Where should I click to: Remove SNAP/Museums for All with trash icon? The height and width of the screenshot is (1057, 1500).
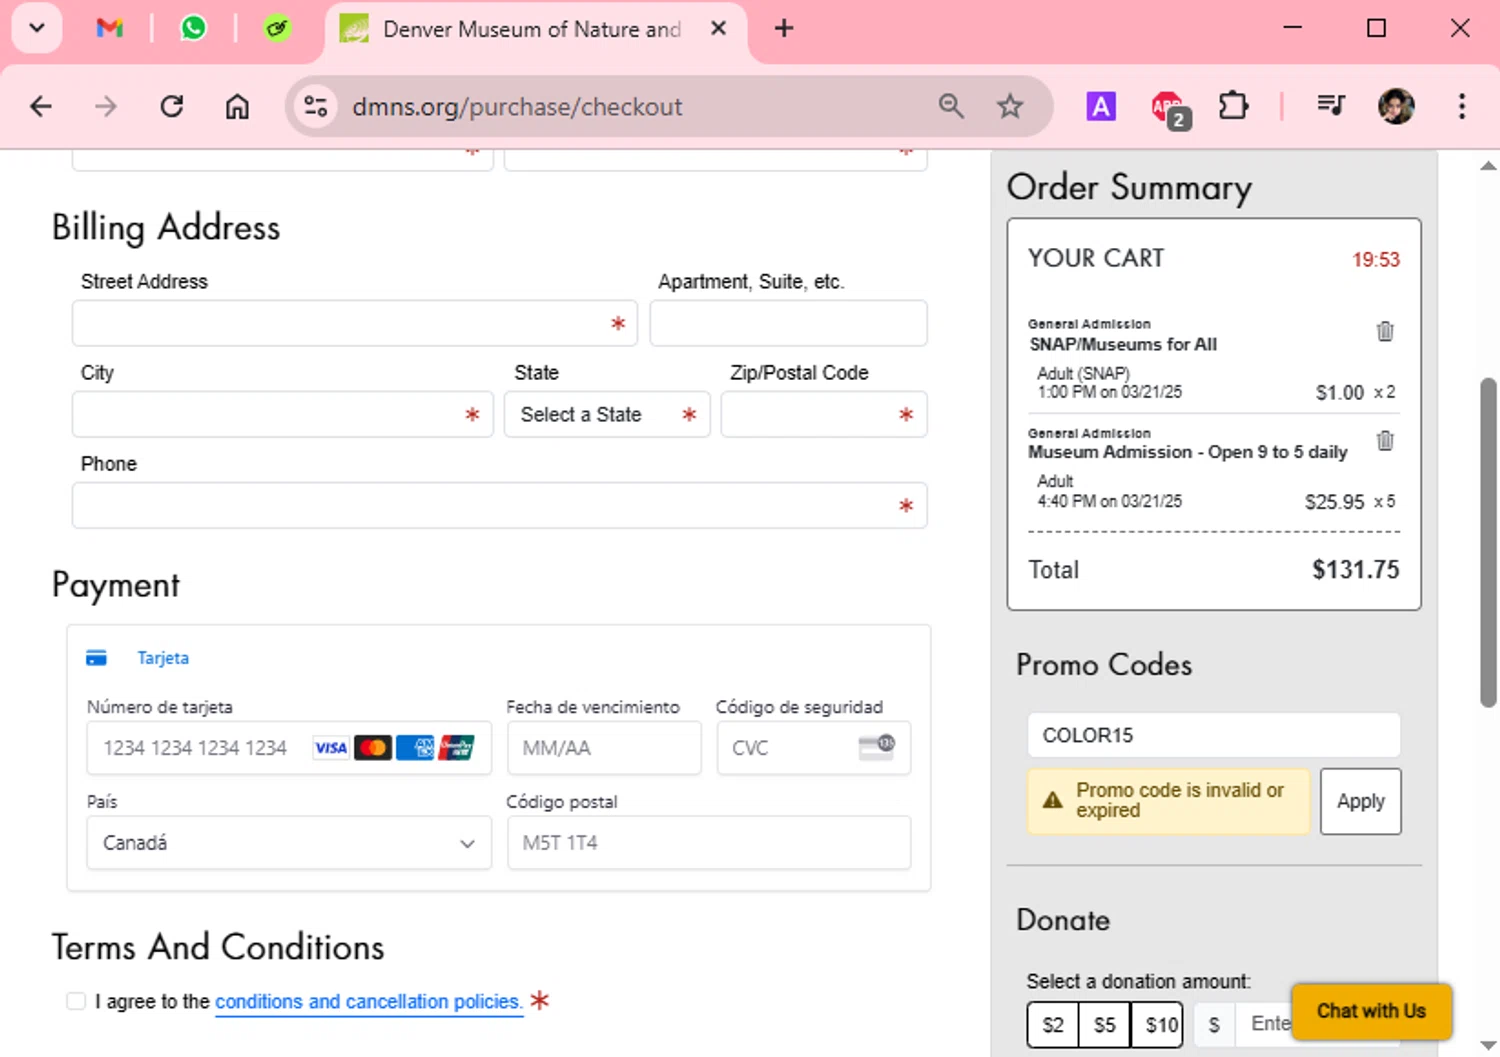coord(1385,331)
